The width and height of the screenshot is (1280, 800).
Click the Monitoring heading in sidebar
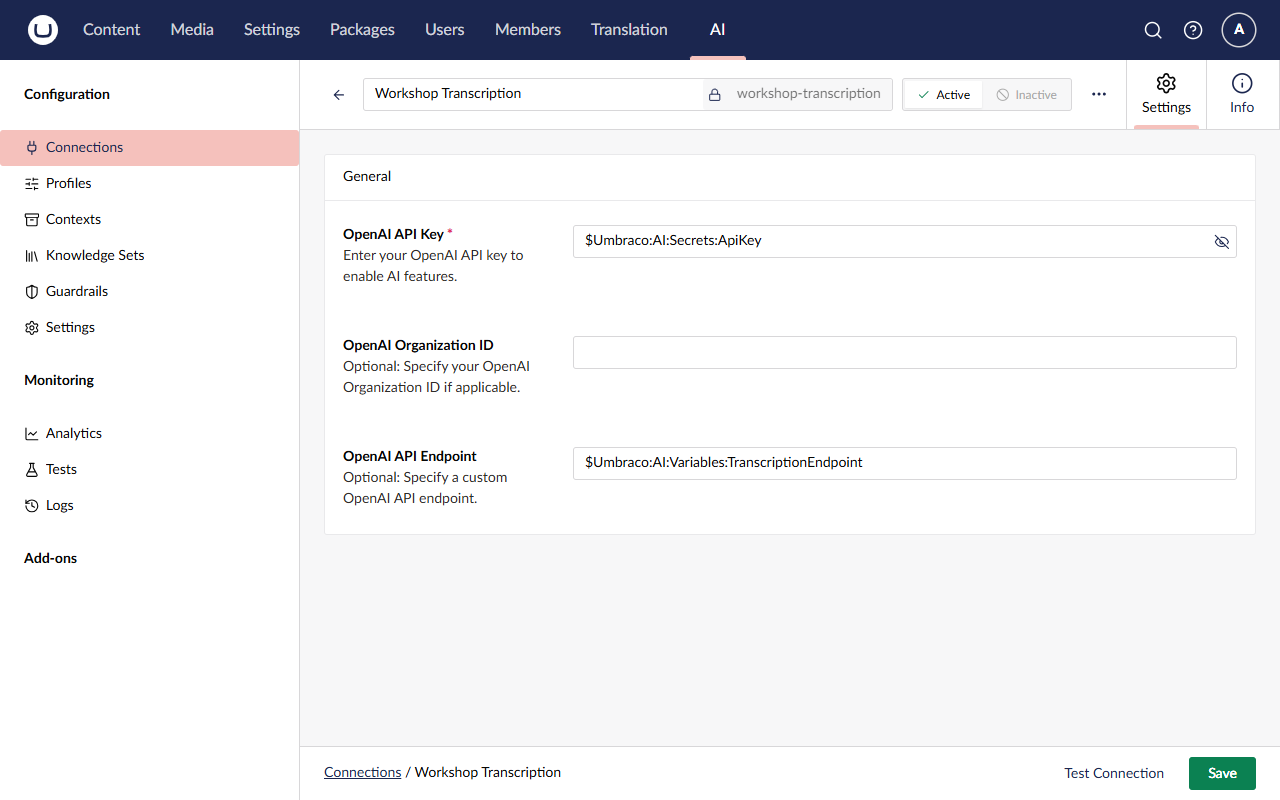coord(59,380)
